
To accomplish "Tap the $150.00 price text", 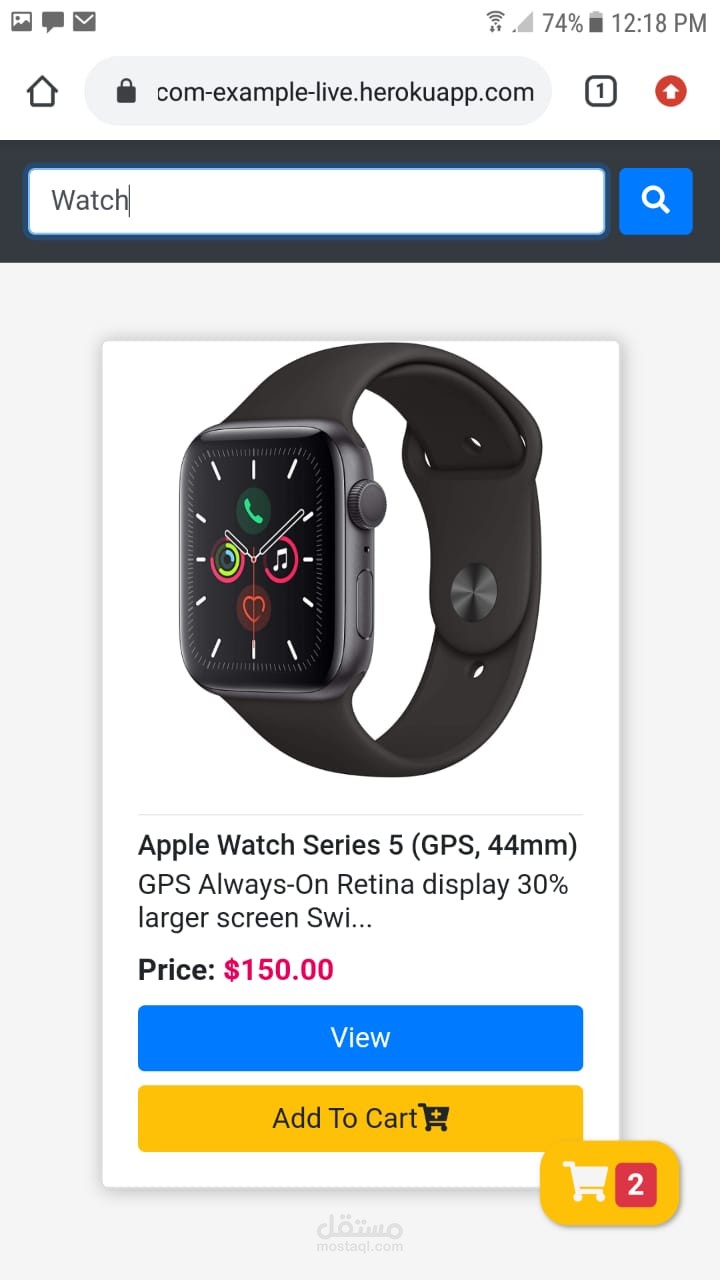I will pyautogui.click(x=279, y=970).
